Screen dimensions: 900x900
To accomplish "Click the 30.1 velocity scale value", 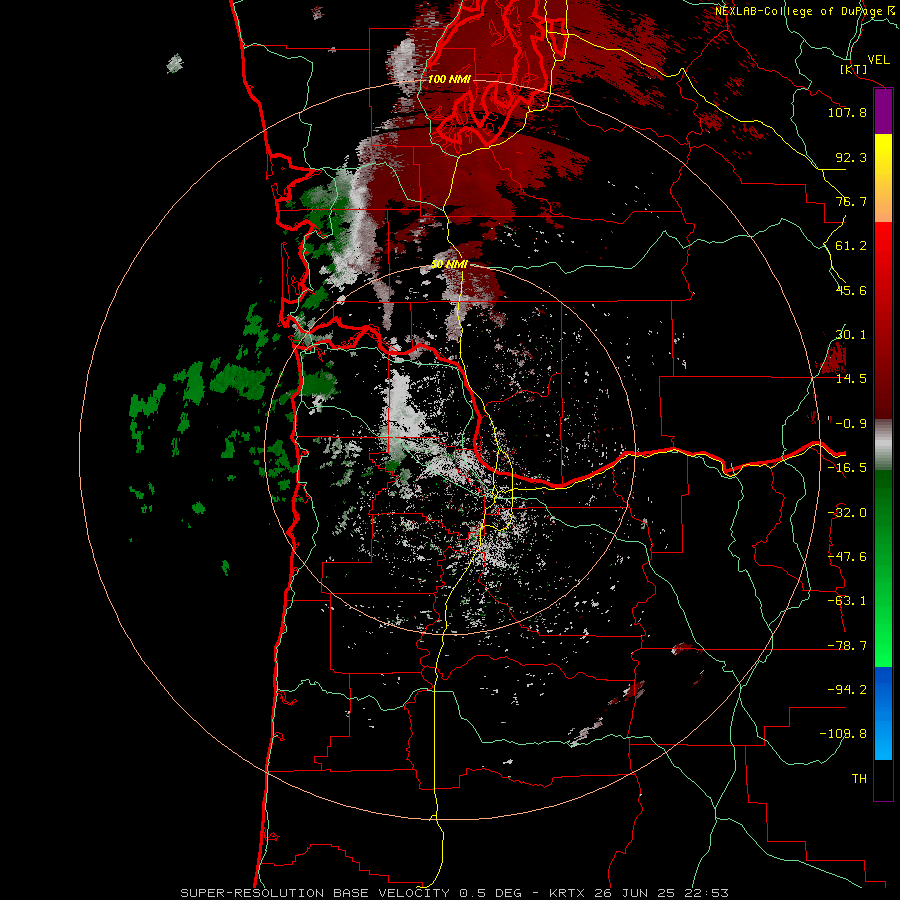I will [851, 335].
